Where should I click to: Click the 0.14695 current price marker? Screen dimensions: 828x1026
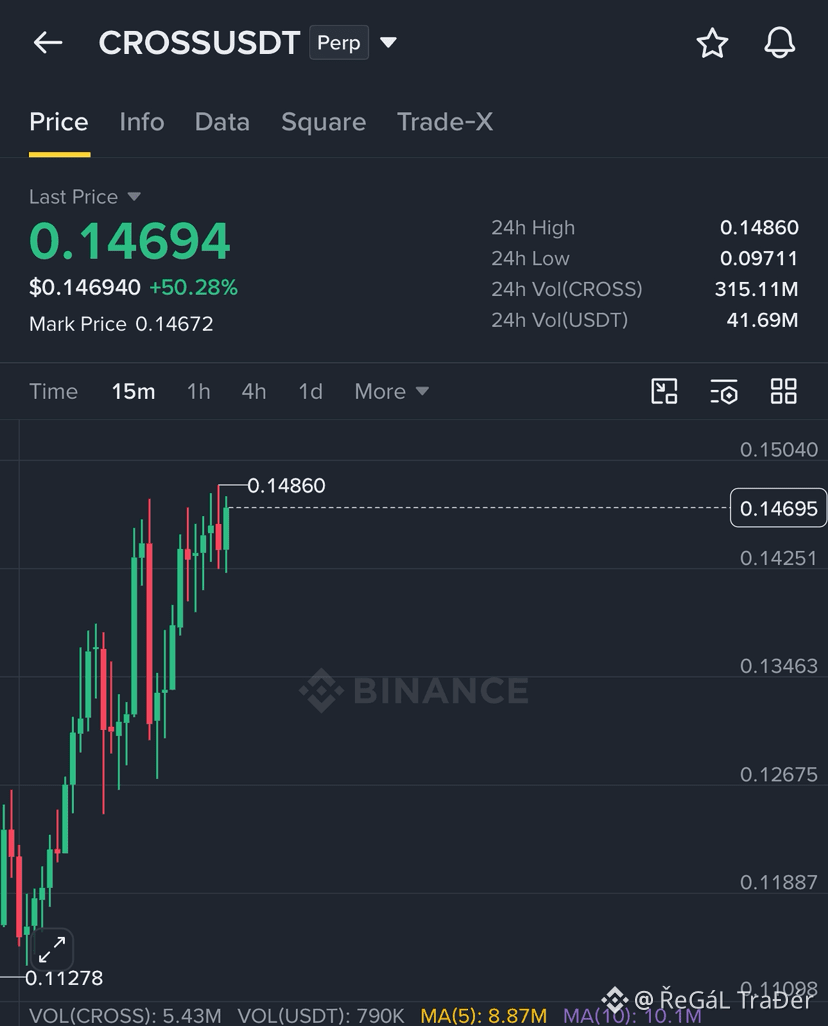[778, 508]
